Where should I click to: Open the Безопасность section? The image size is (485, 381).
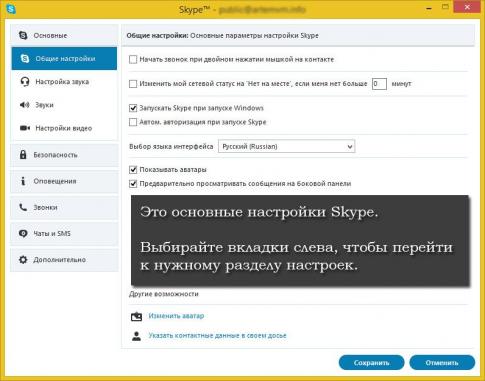[x=64, y=155]
